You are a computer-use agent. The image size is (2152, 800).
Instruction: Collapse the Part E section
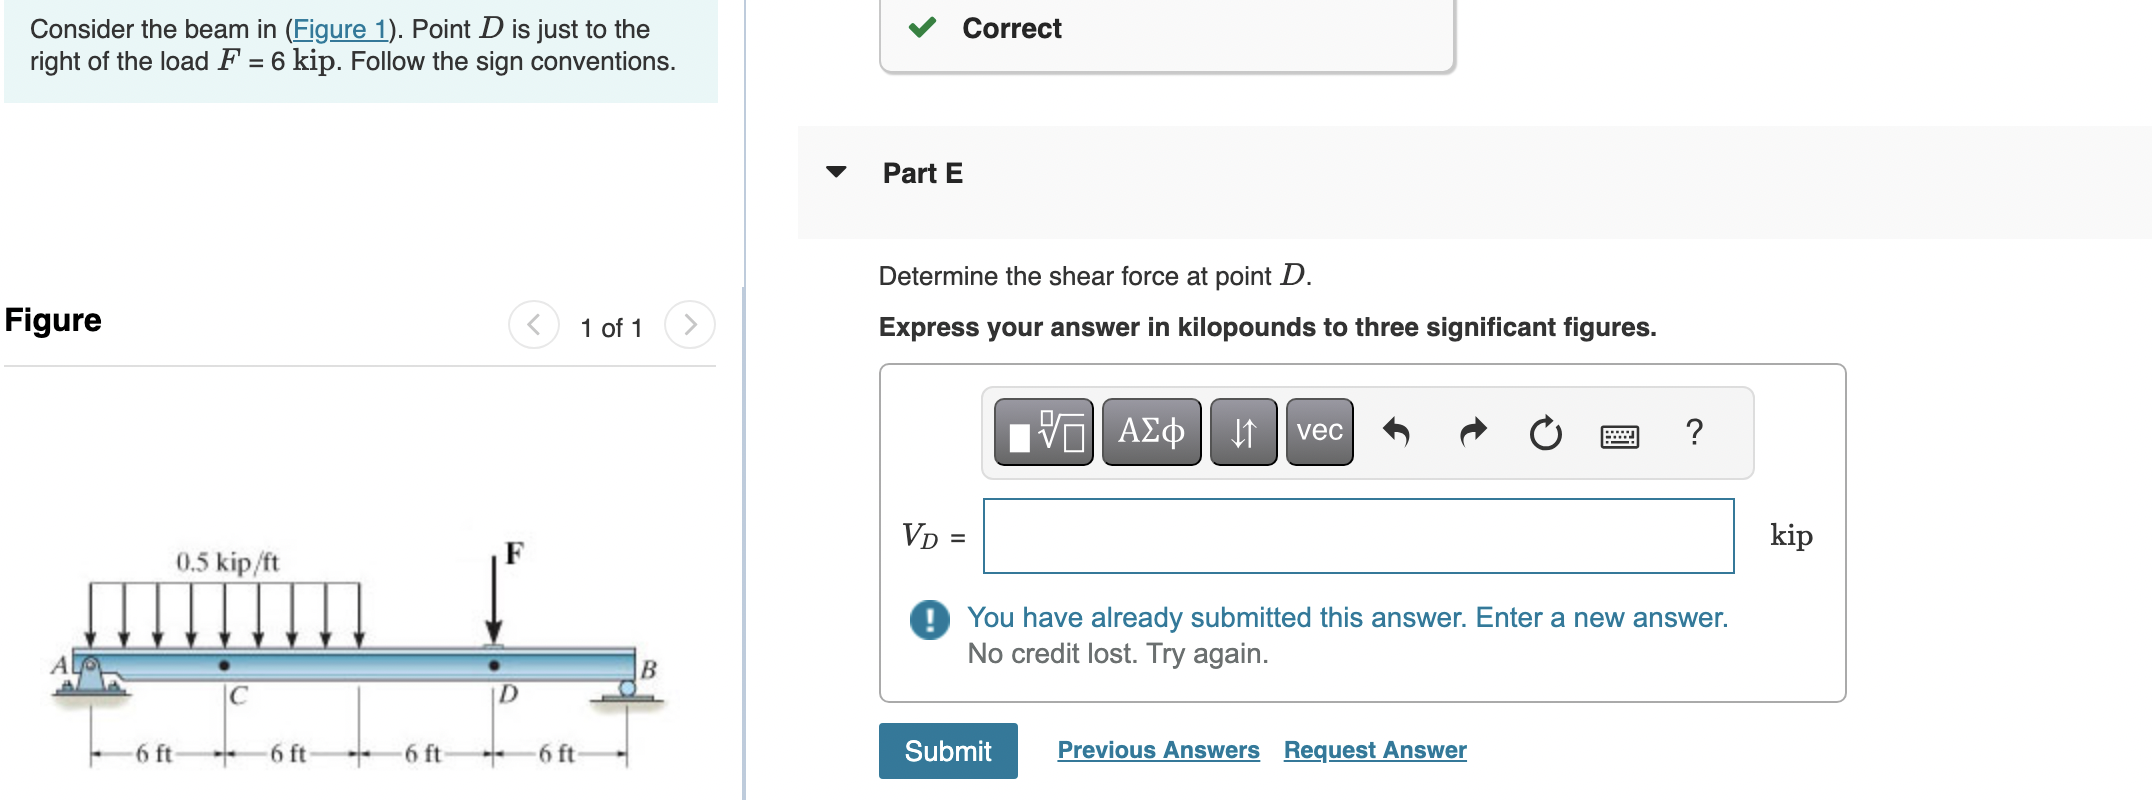[x=836, y=173]
